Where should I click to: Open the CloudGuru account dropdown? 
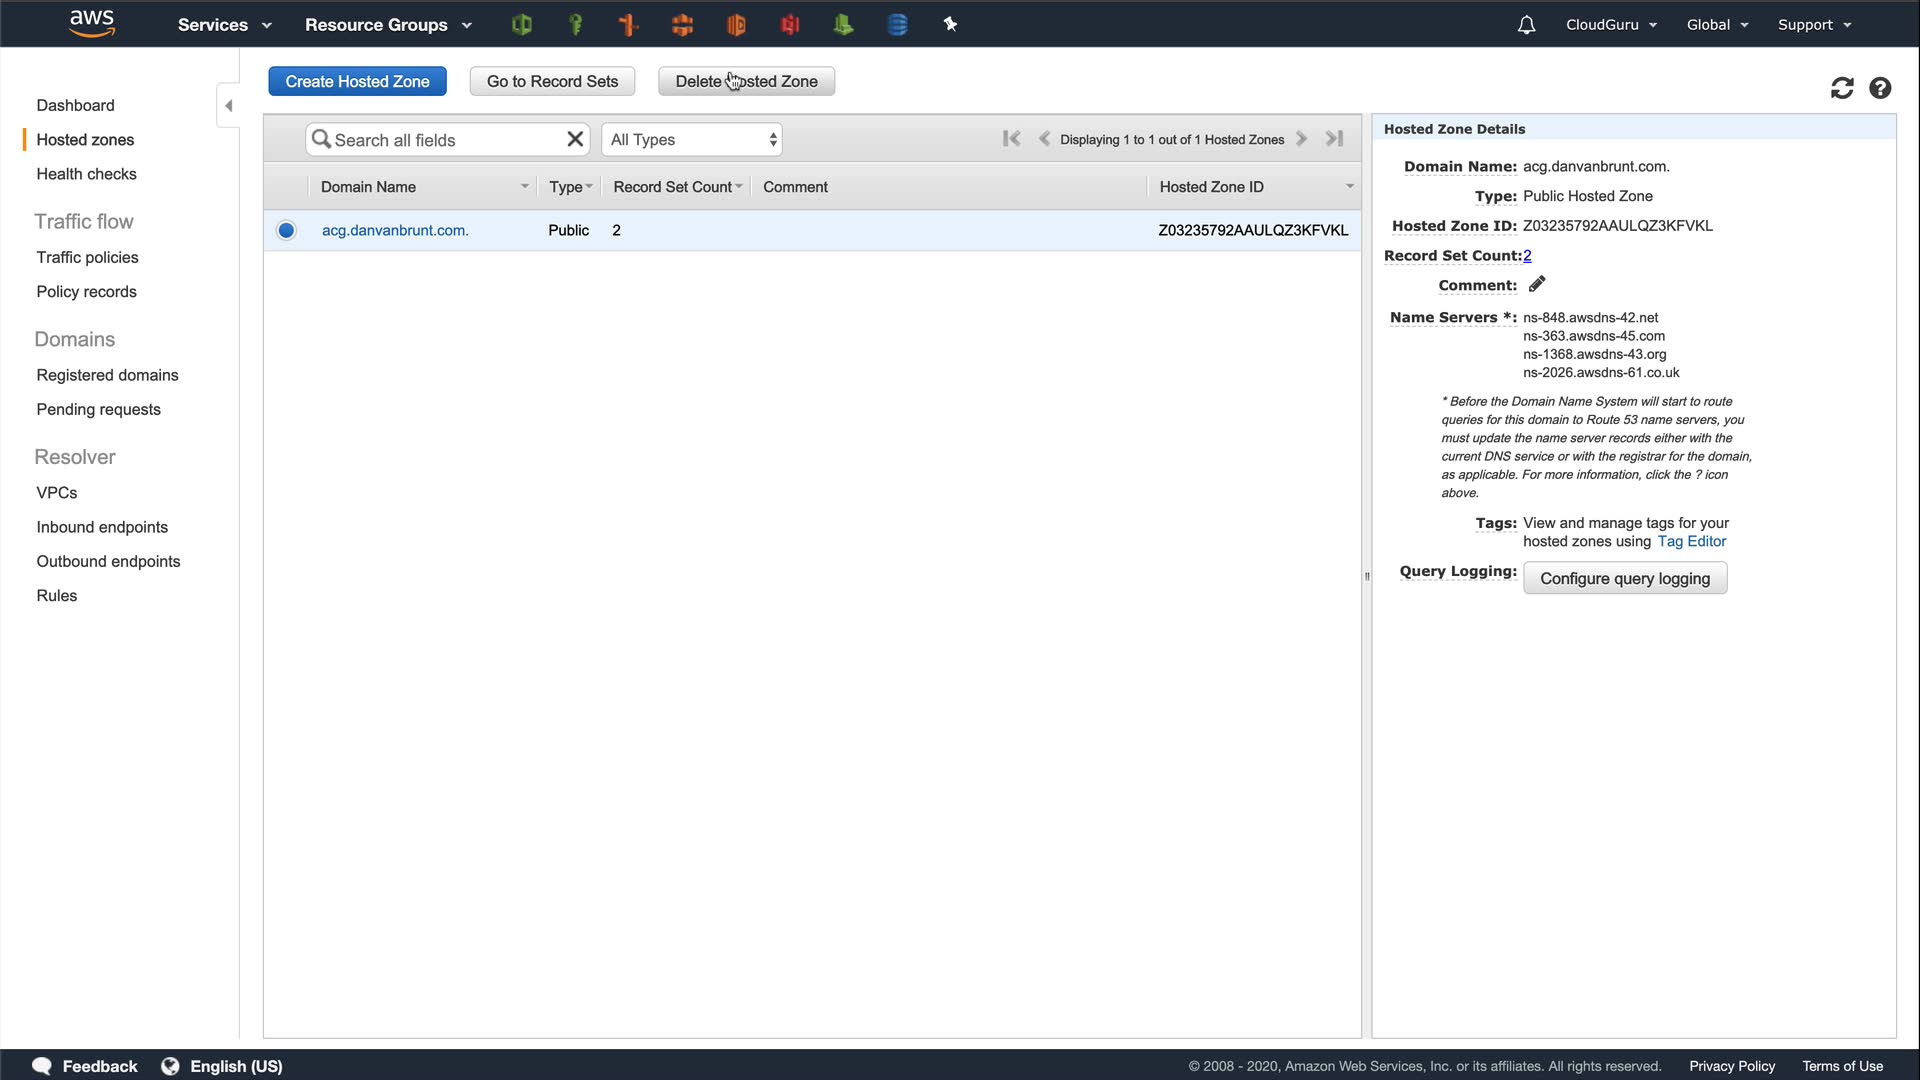1611,25
